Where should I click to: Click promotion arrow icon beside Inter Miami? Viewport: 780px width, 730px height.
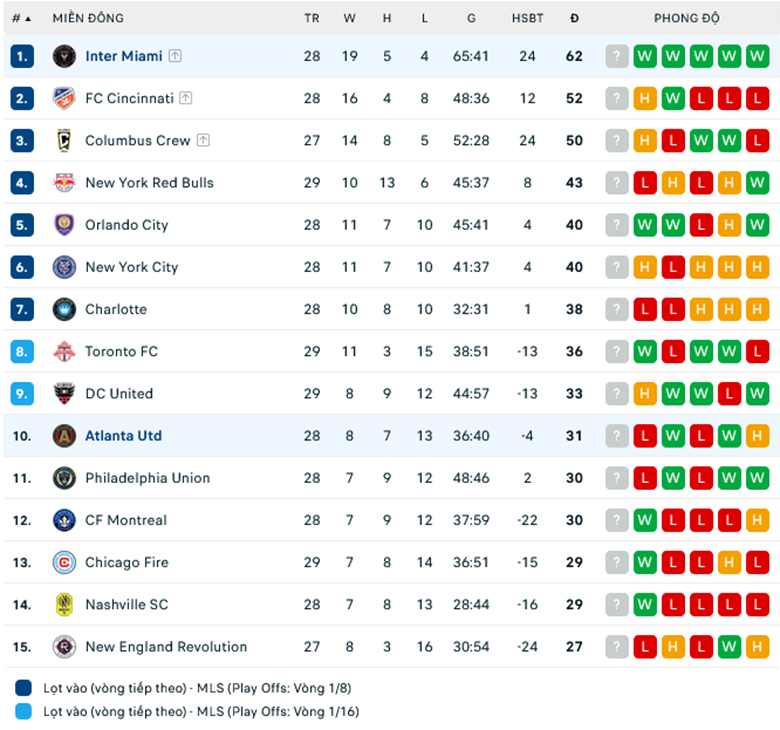(x=175, y=56)
